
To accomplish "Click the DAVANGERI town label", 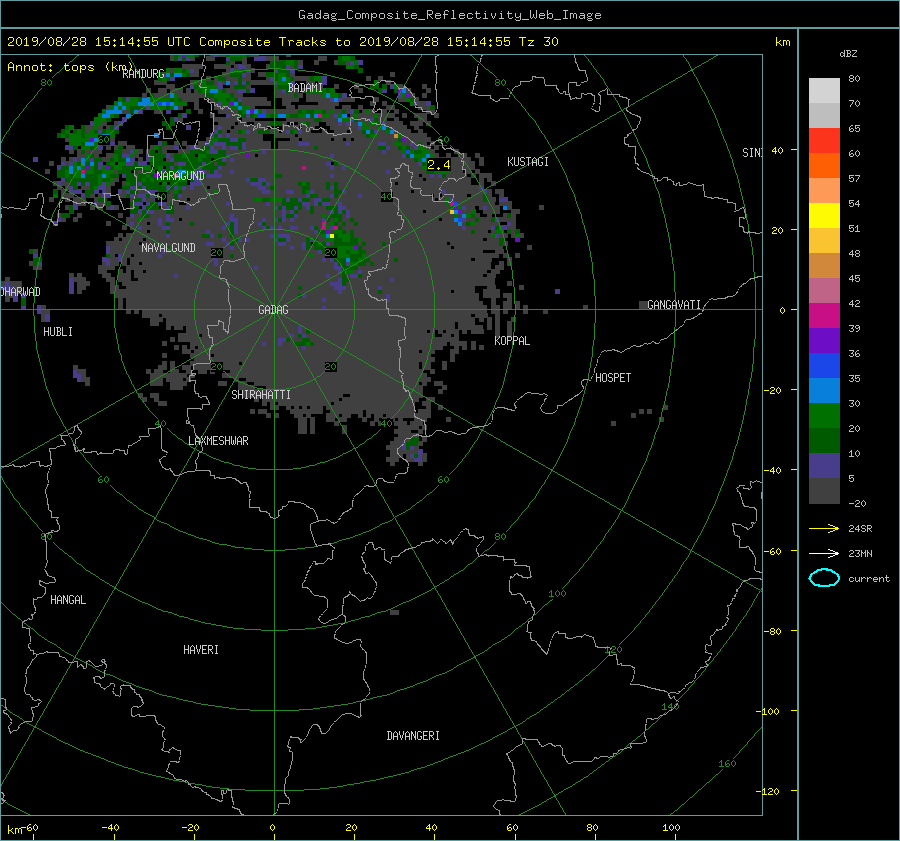I will [413, 736].
